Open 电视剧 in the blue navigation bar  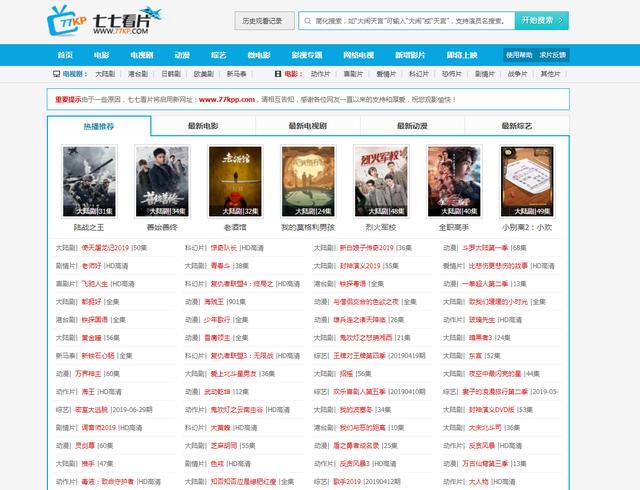tap(142, 55)
